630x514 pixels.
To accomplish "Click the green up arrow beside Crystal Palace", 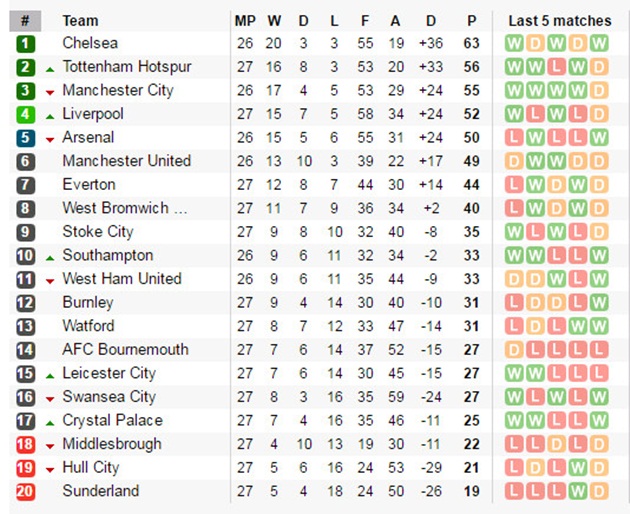I will click(x=50, y=423).
